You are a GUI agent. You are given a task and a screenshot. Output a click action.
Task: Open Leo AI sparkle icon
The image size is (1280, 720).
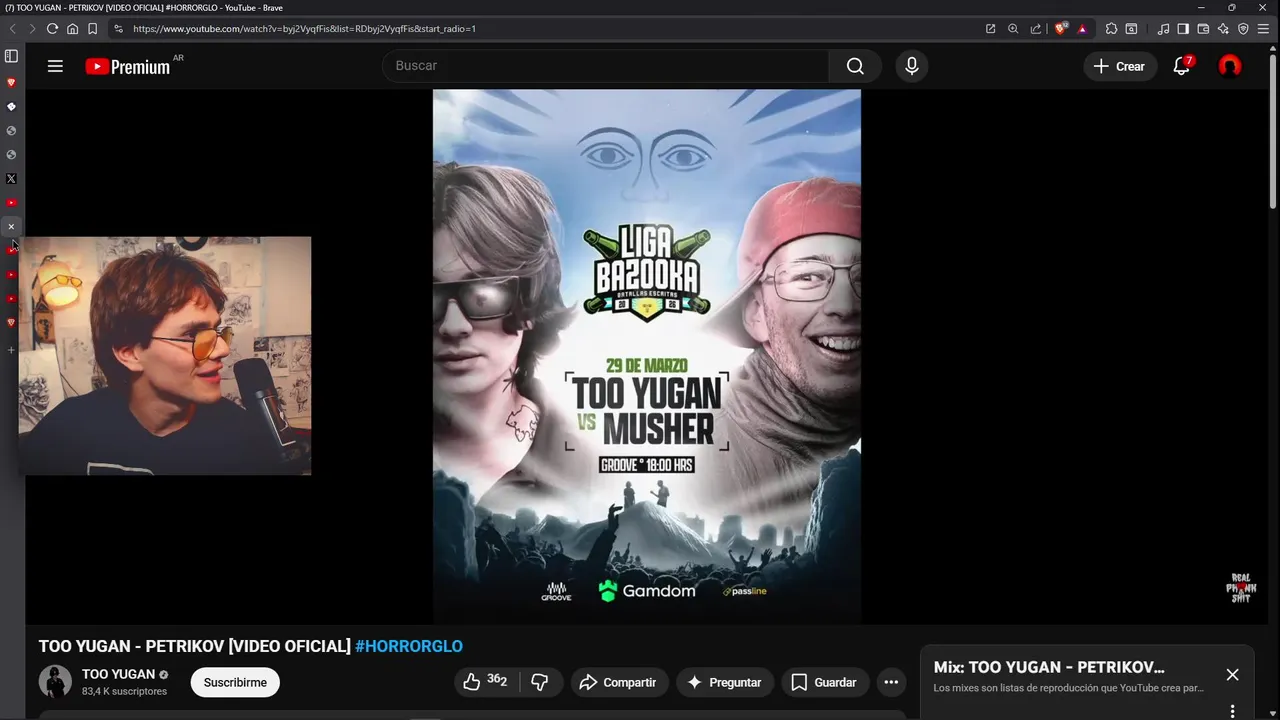click(x=1223, y=29)
